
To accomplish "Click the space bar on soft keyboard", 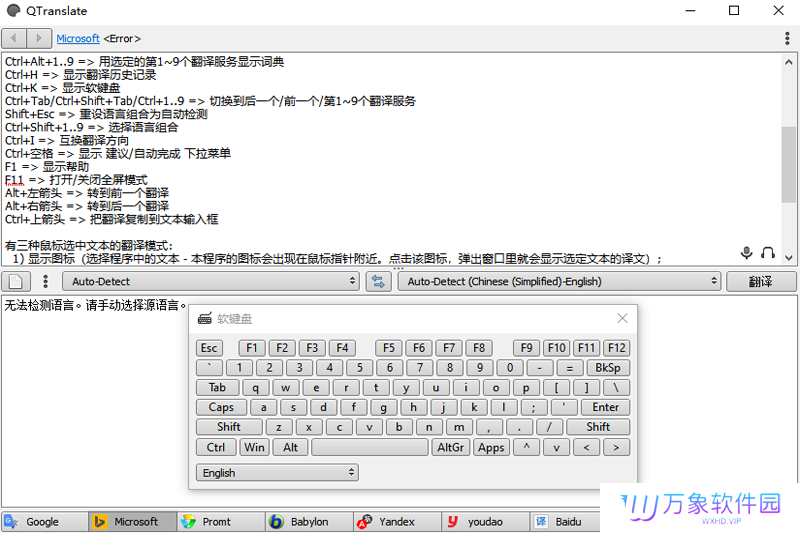I will [370, 447].
